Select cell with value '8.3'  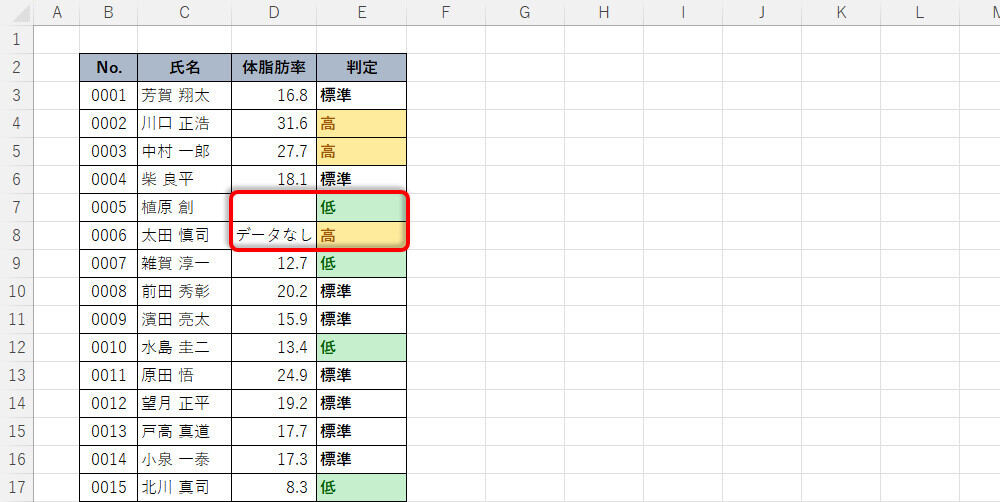tap(274, 487)
